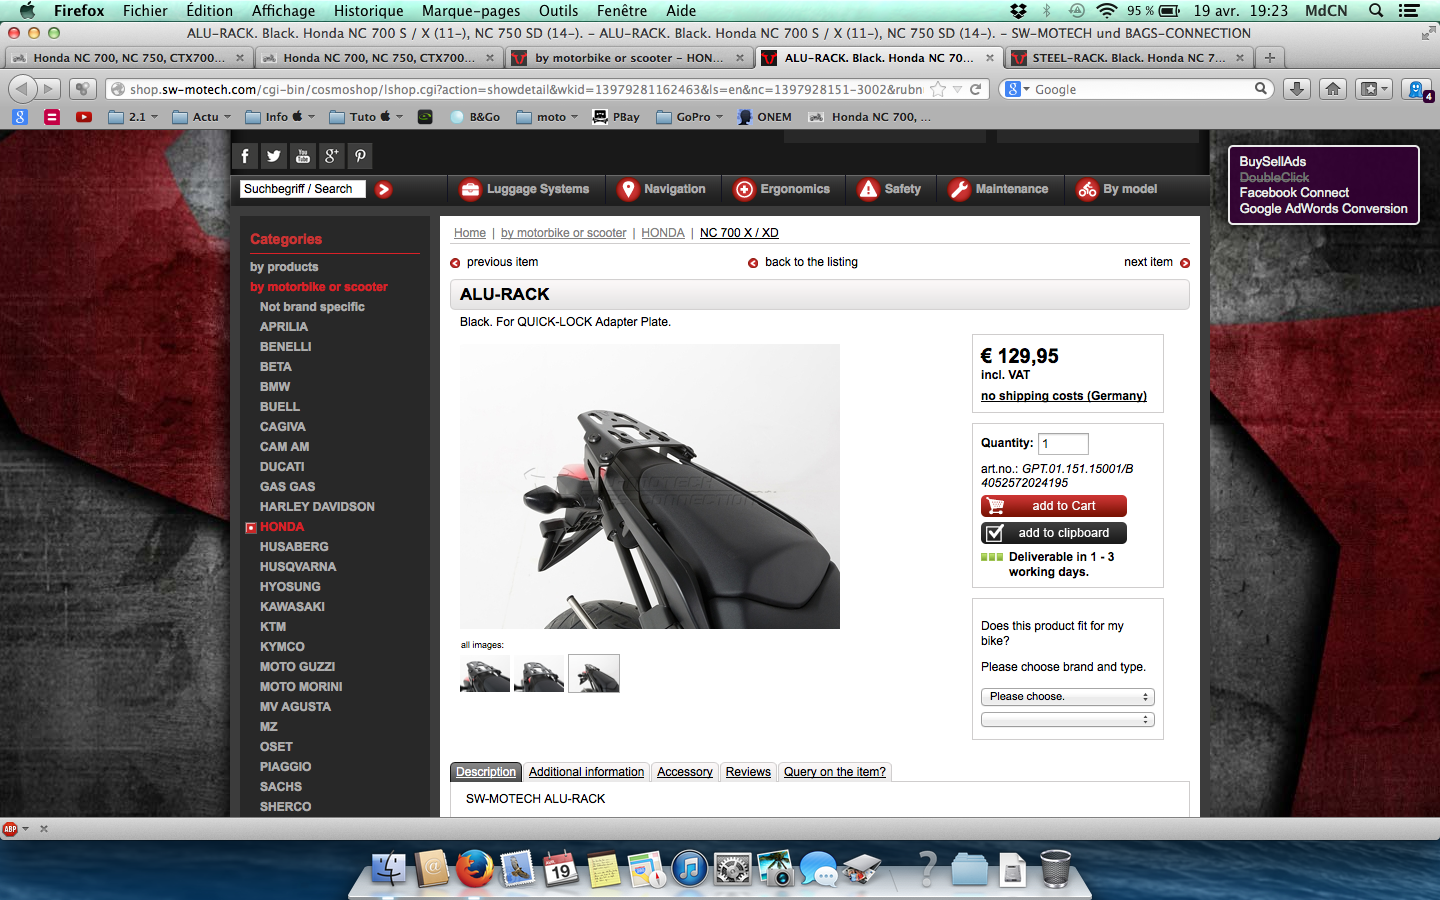Screen dimensions: 1440x900
Task: Follow the 'no shipping costs (Germany)' link
Action: [1063, 396]
